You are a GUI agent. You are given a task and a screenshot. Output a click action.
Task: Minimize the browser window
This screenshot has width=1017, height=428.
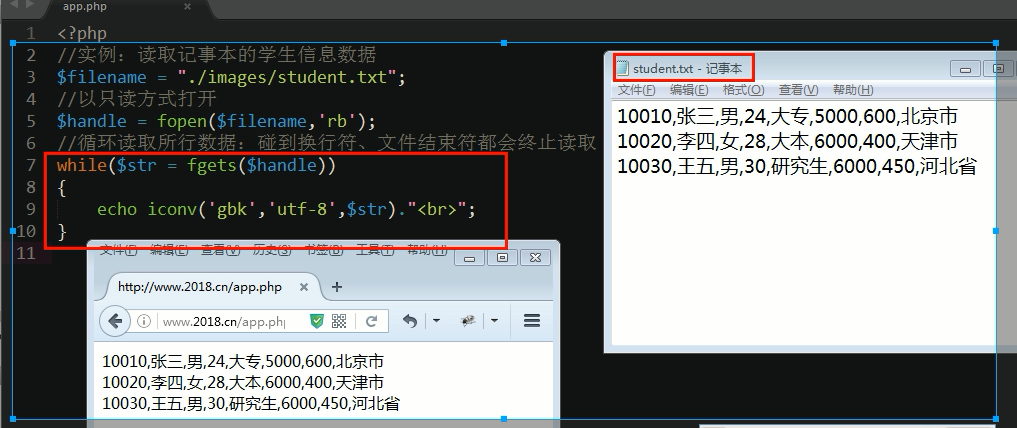pyautogui.click(x=470, y=257)
